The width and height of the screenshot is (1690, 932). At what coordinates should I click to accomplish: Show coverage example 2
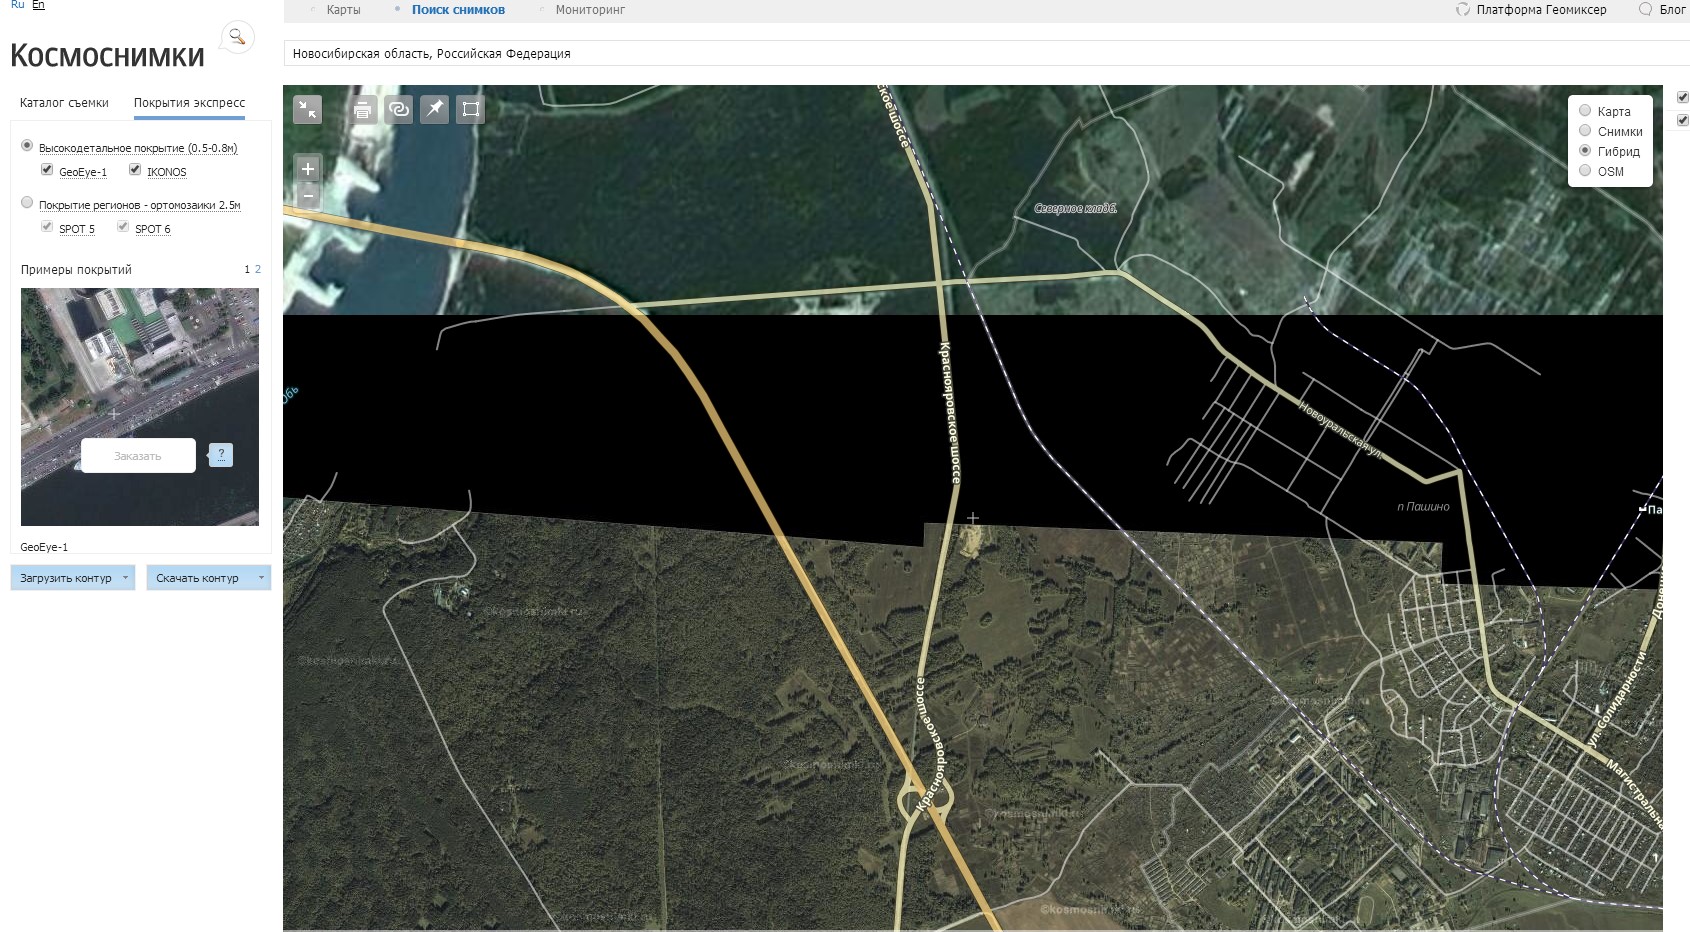tap(258, 270)
